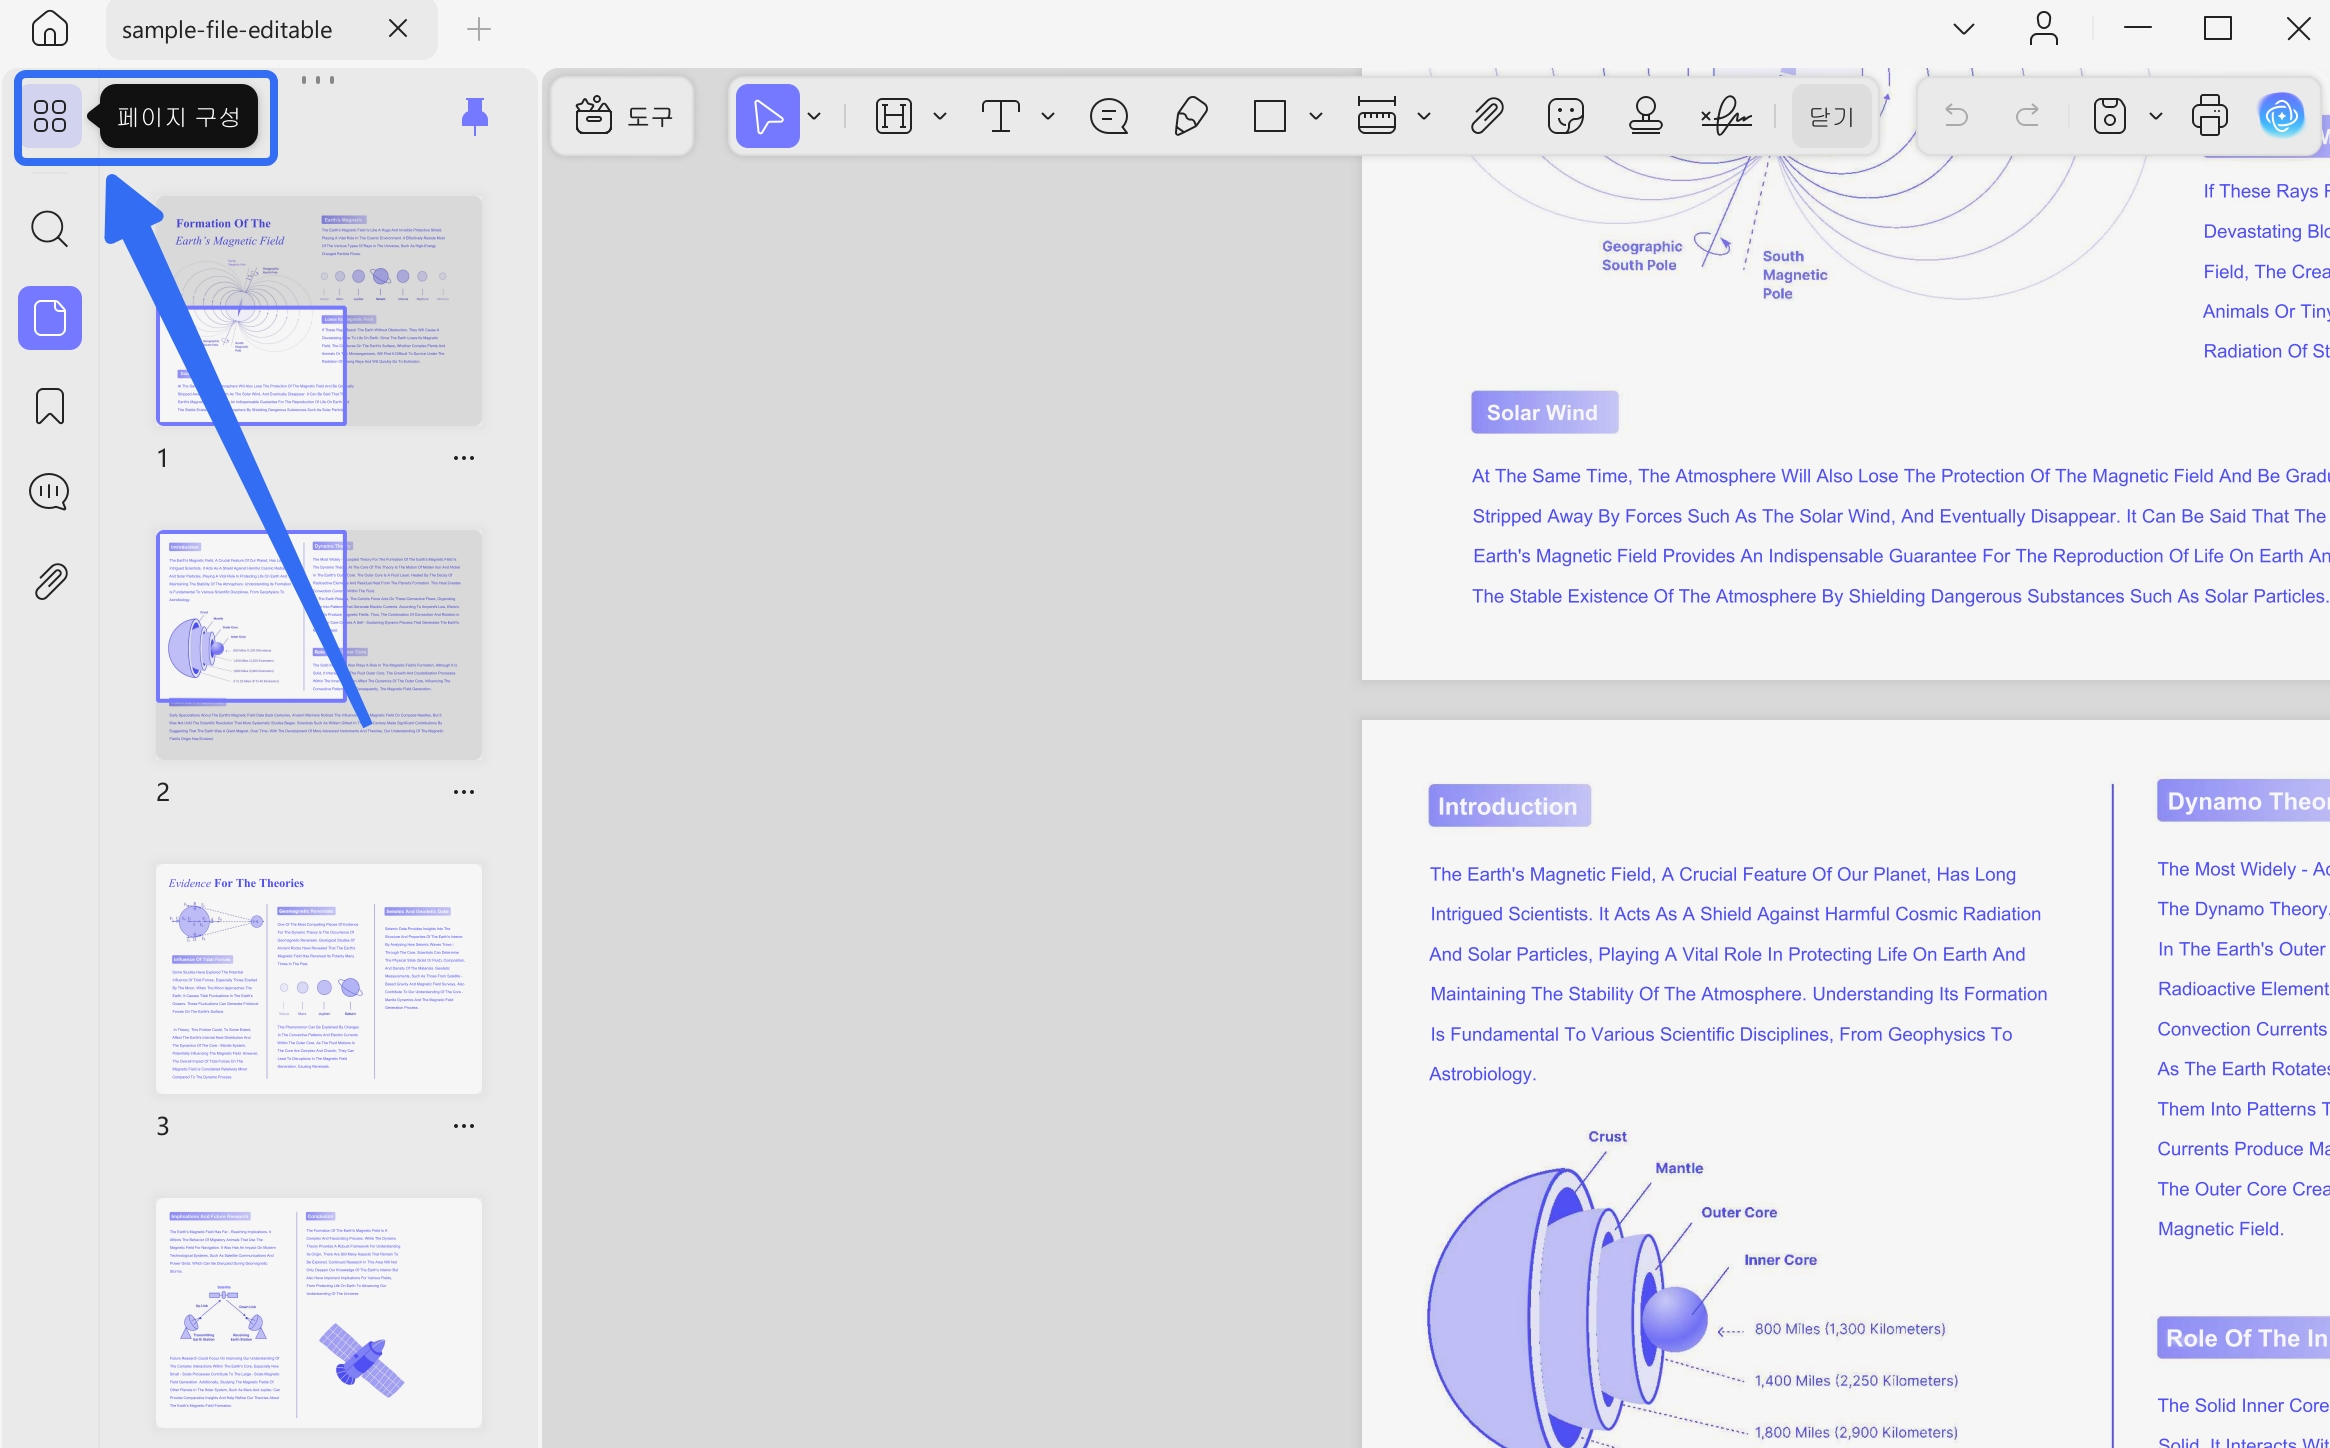This screenshot has width=2330, height=1448.
Task: Open the user account icon
Action: (x=2044, y=28)
